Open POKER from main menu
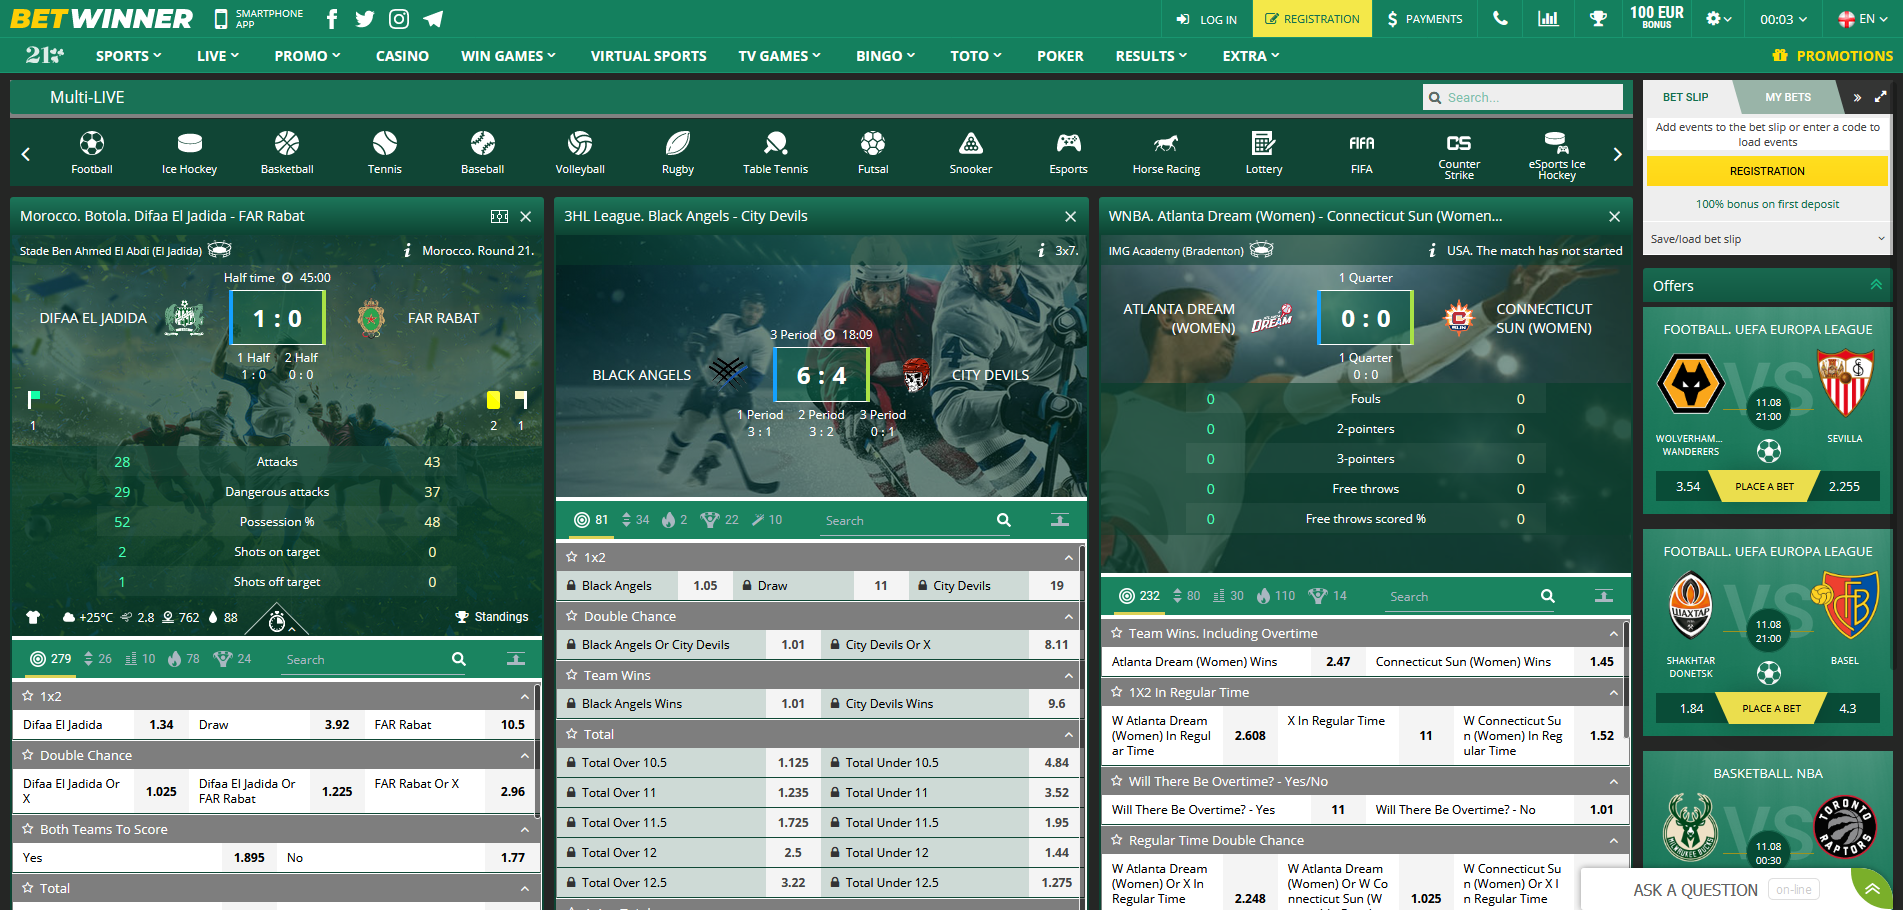This screenshot has height=910, width=1903. click(x=1060, y=56)
